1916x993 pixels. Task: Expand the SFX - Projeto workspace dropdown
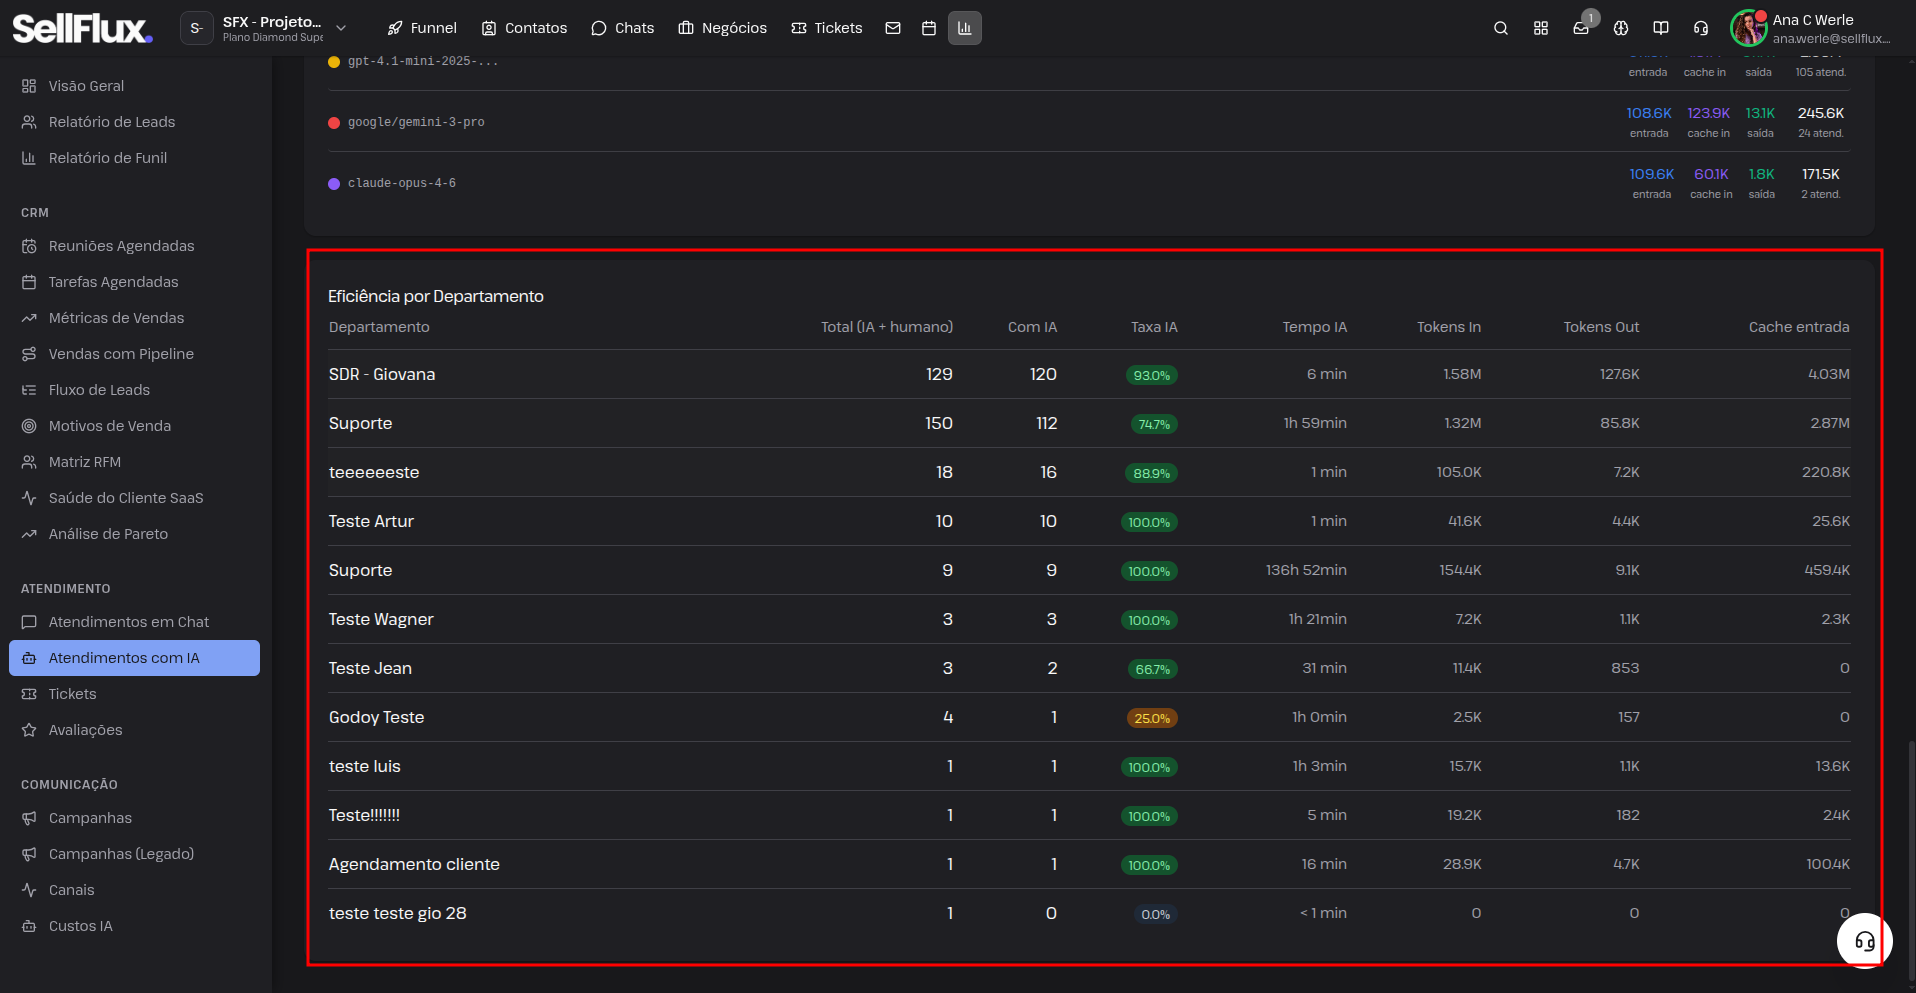pyautogui.click(x=341, y=28)
